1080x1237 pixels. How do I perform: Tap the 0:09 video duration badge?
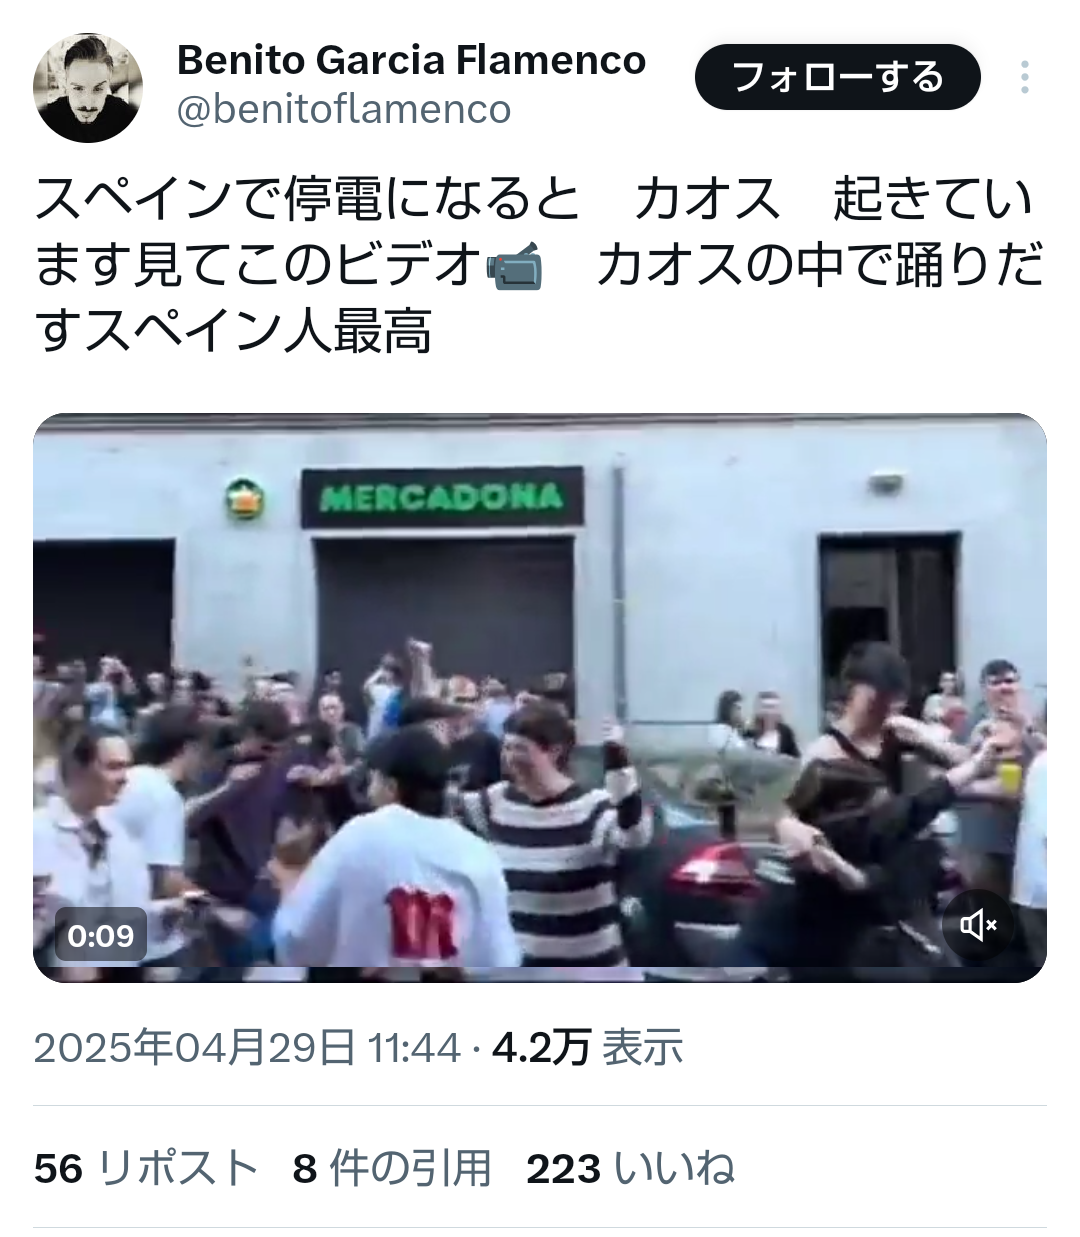click(101, 936)
